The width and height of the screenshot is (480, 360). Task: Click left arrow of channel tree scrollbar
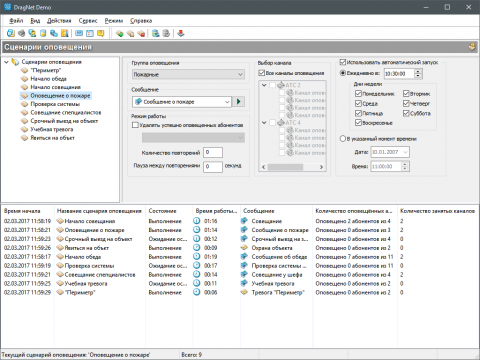click(x=263, y=167)
